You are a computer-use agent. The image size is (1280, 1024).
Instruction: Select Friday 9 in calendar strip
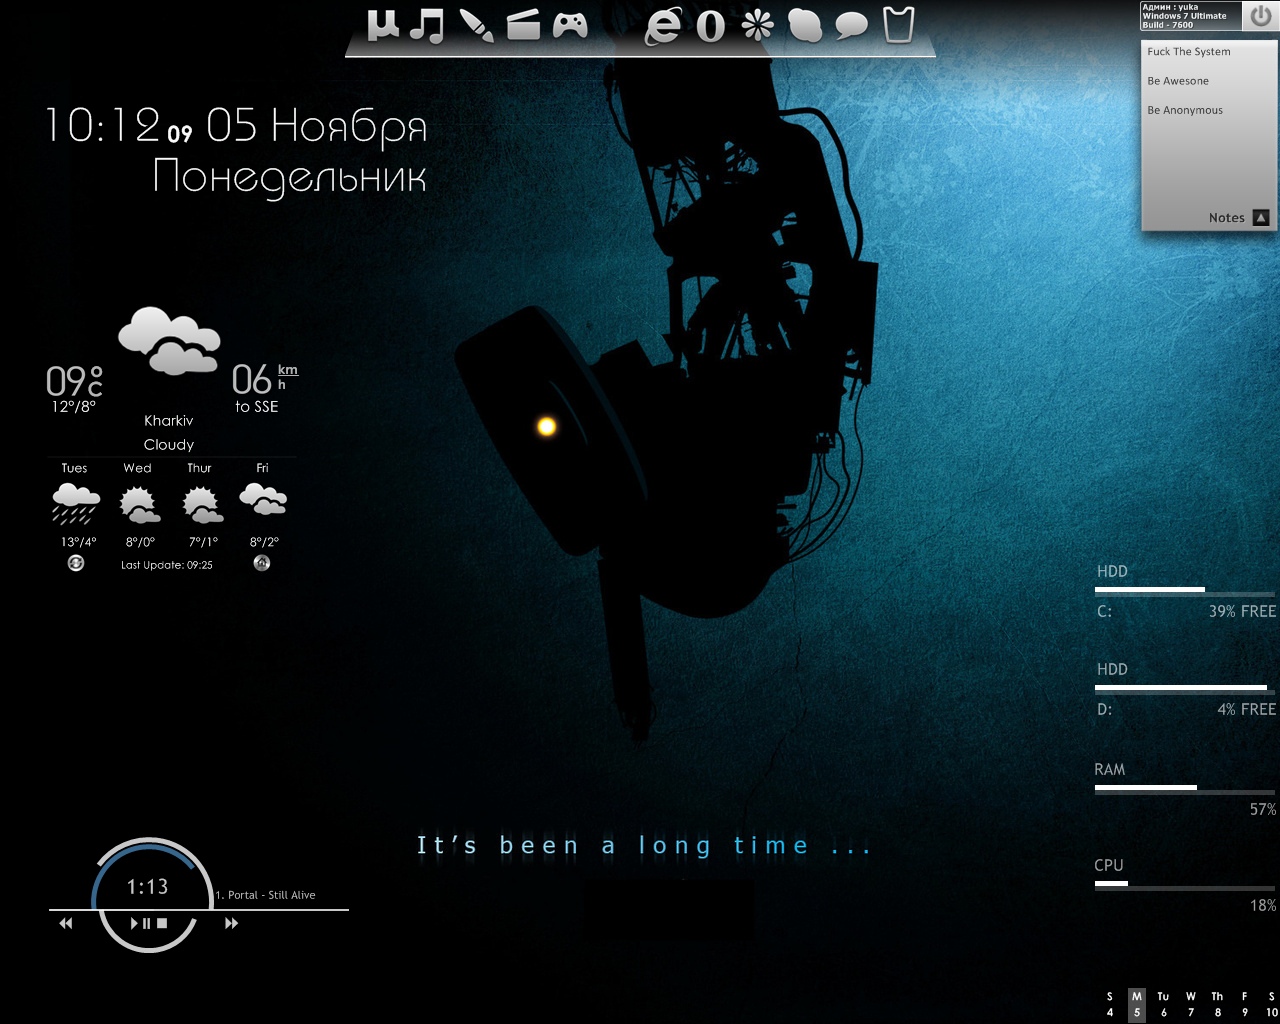(1245, 1005)
